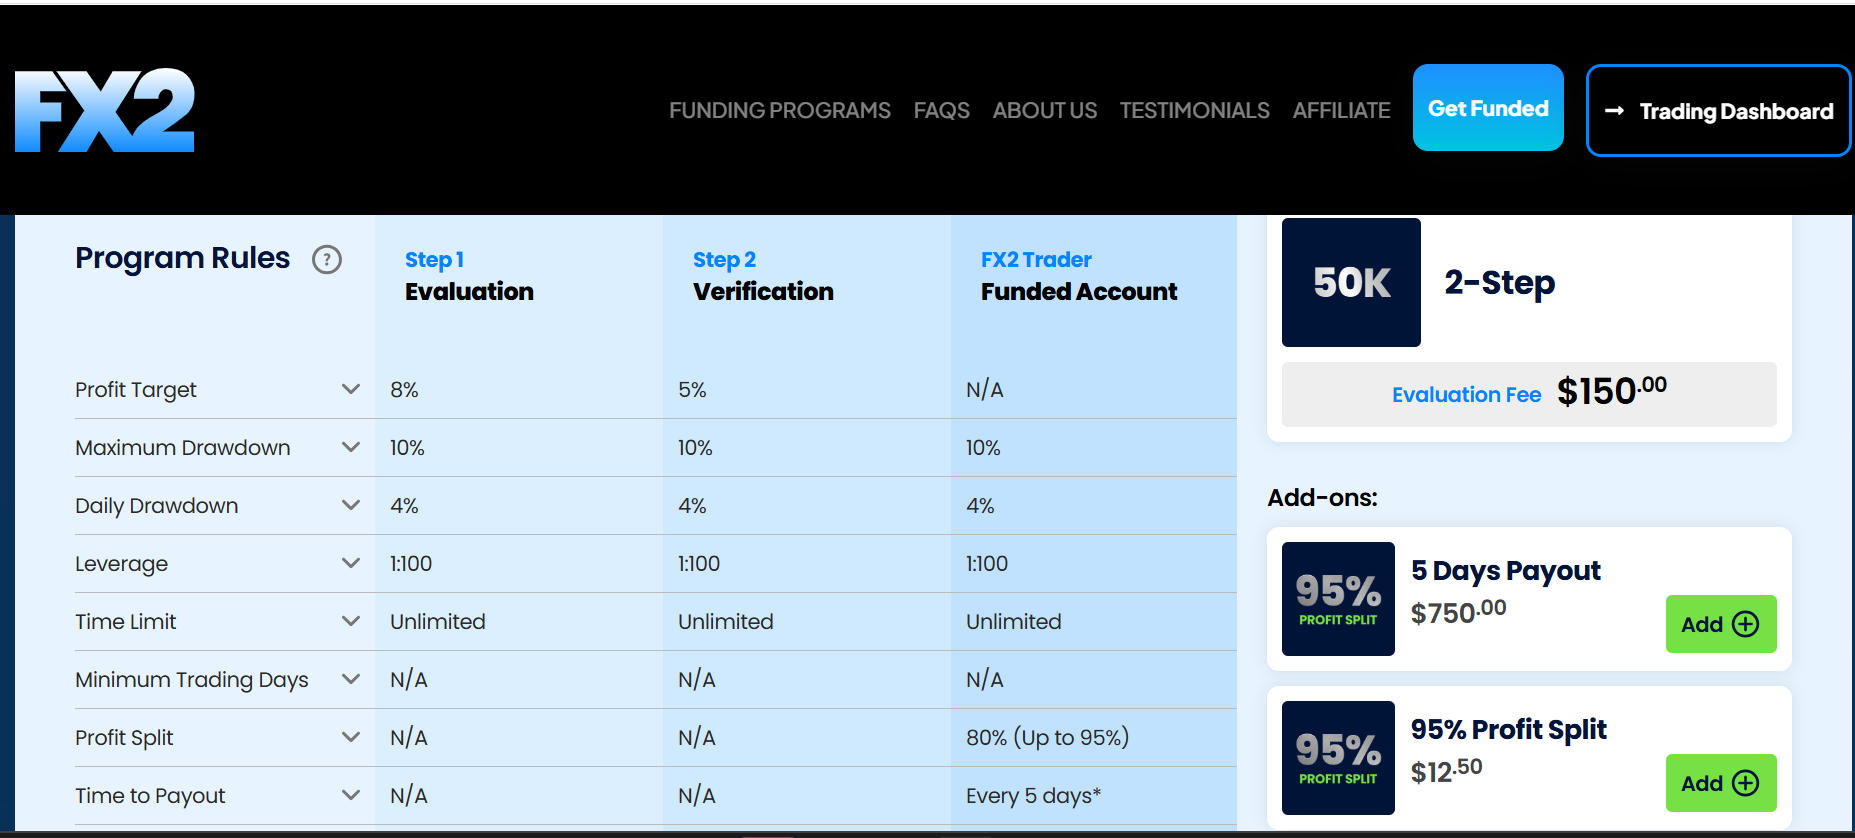Open the Funding Programs menu item
The width and height of the screenshot is (1855, 838).
[x=779, y=110]
